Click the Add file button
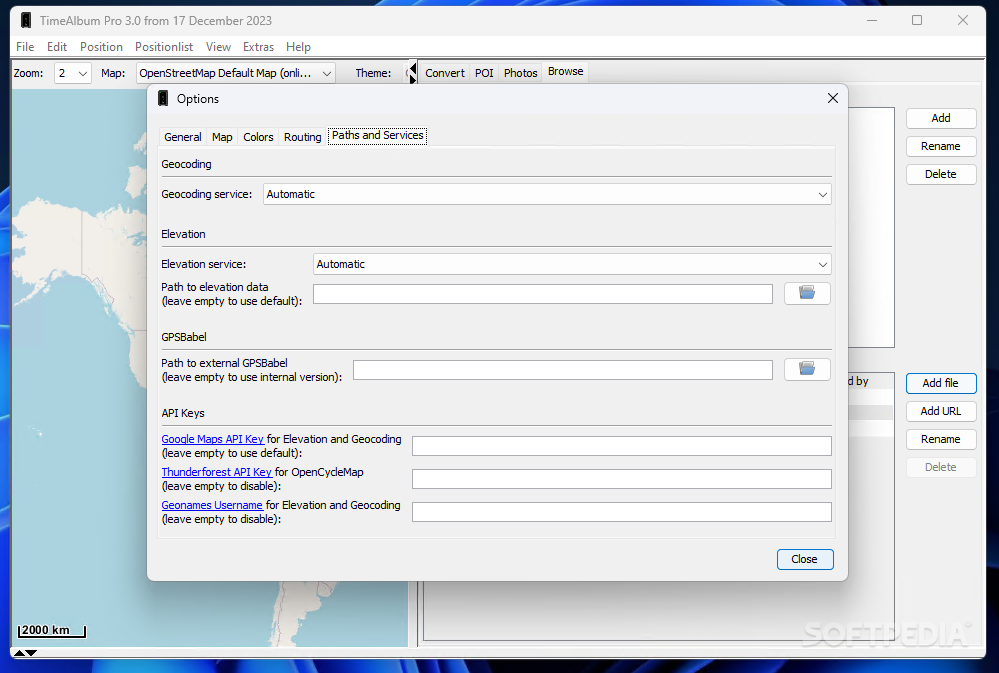Viewport: 999px width, 673px height. pyautogui.click(x=940, y=383)
